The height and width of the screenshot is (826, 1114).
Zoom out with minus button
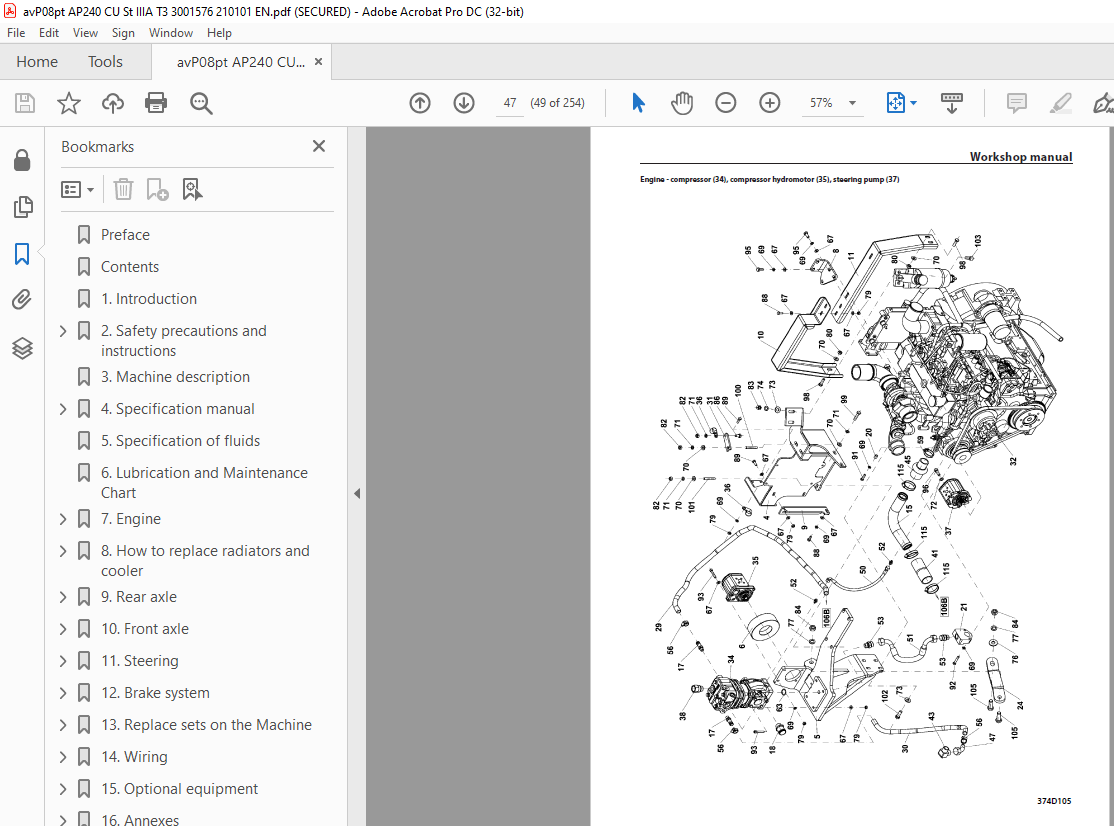[x=725, y=103]
